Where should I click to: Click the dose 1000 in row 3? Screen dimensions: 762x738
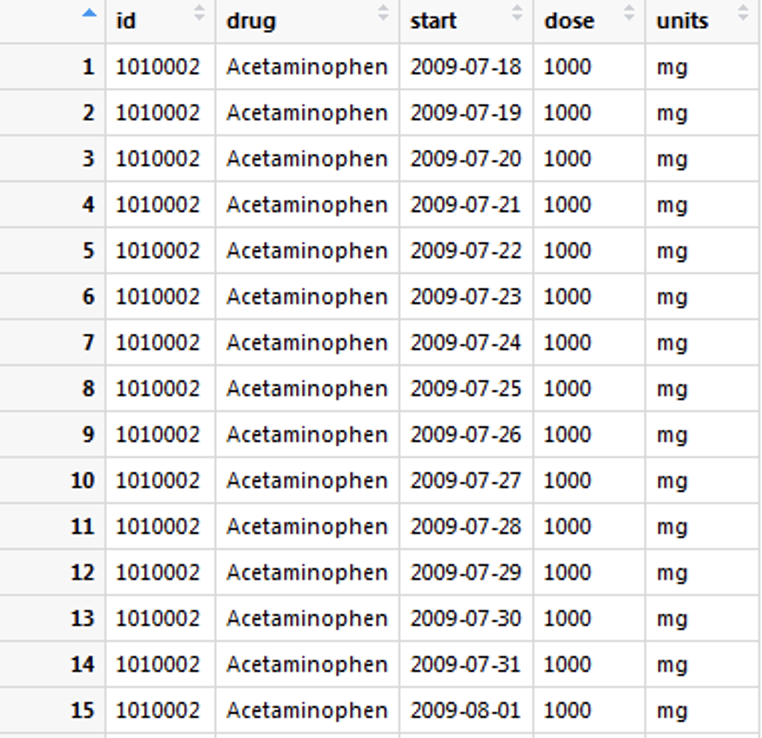(x=567, y=159)
